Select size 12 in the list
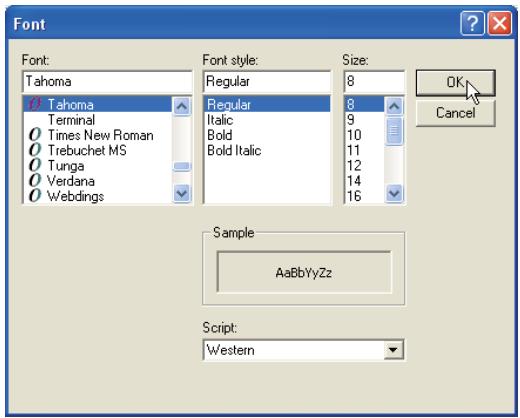The height and width of the screenshot is (418, 520). 364,166
